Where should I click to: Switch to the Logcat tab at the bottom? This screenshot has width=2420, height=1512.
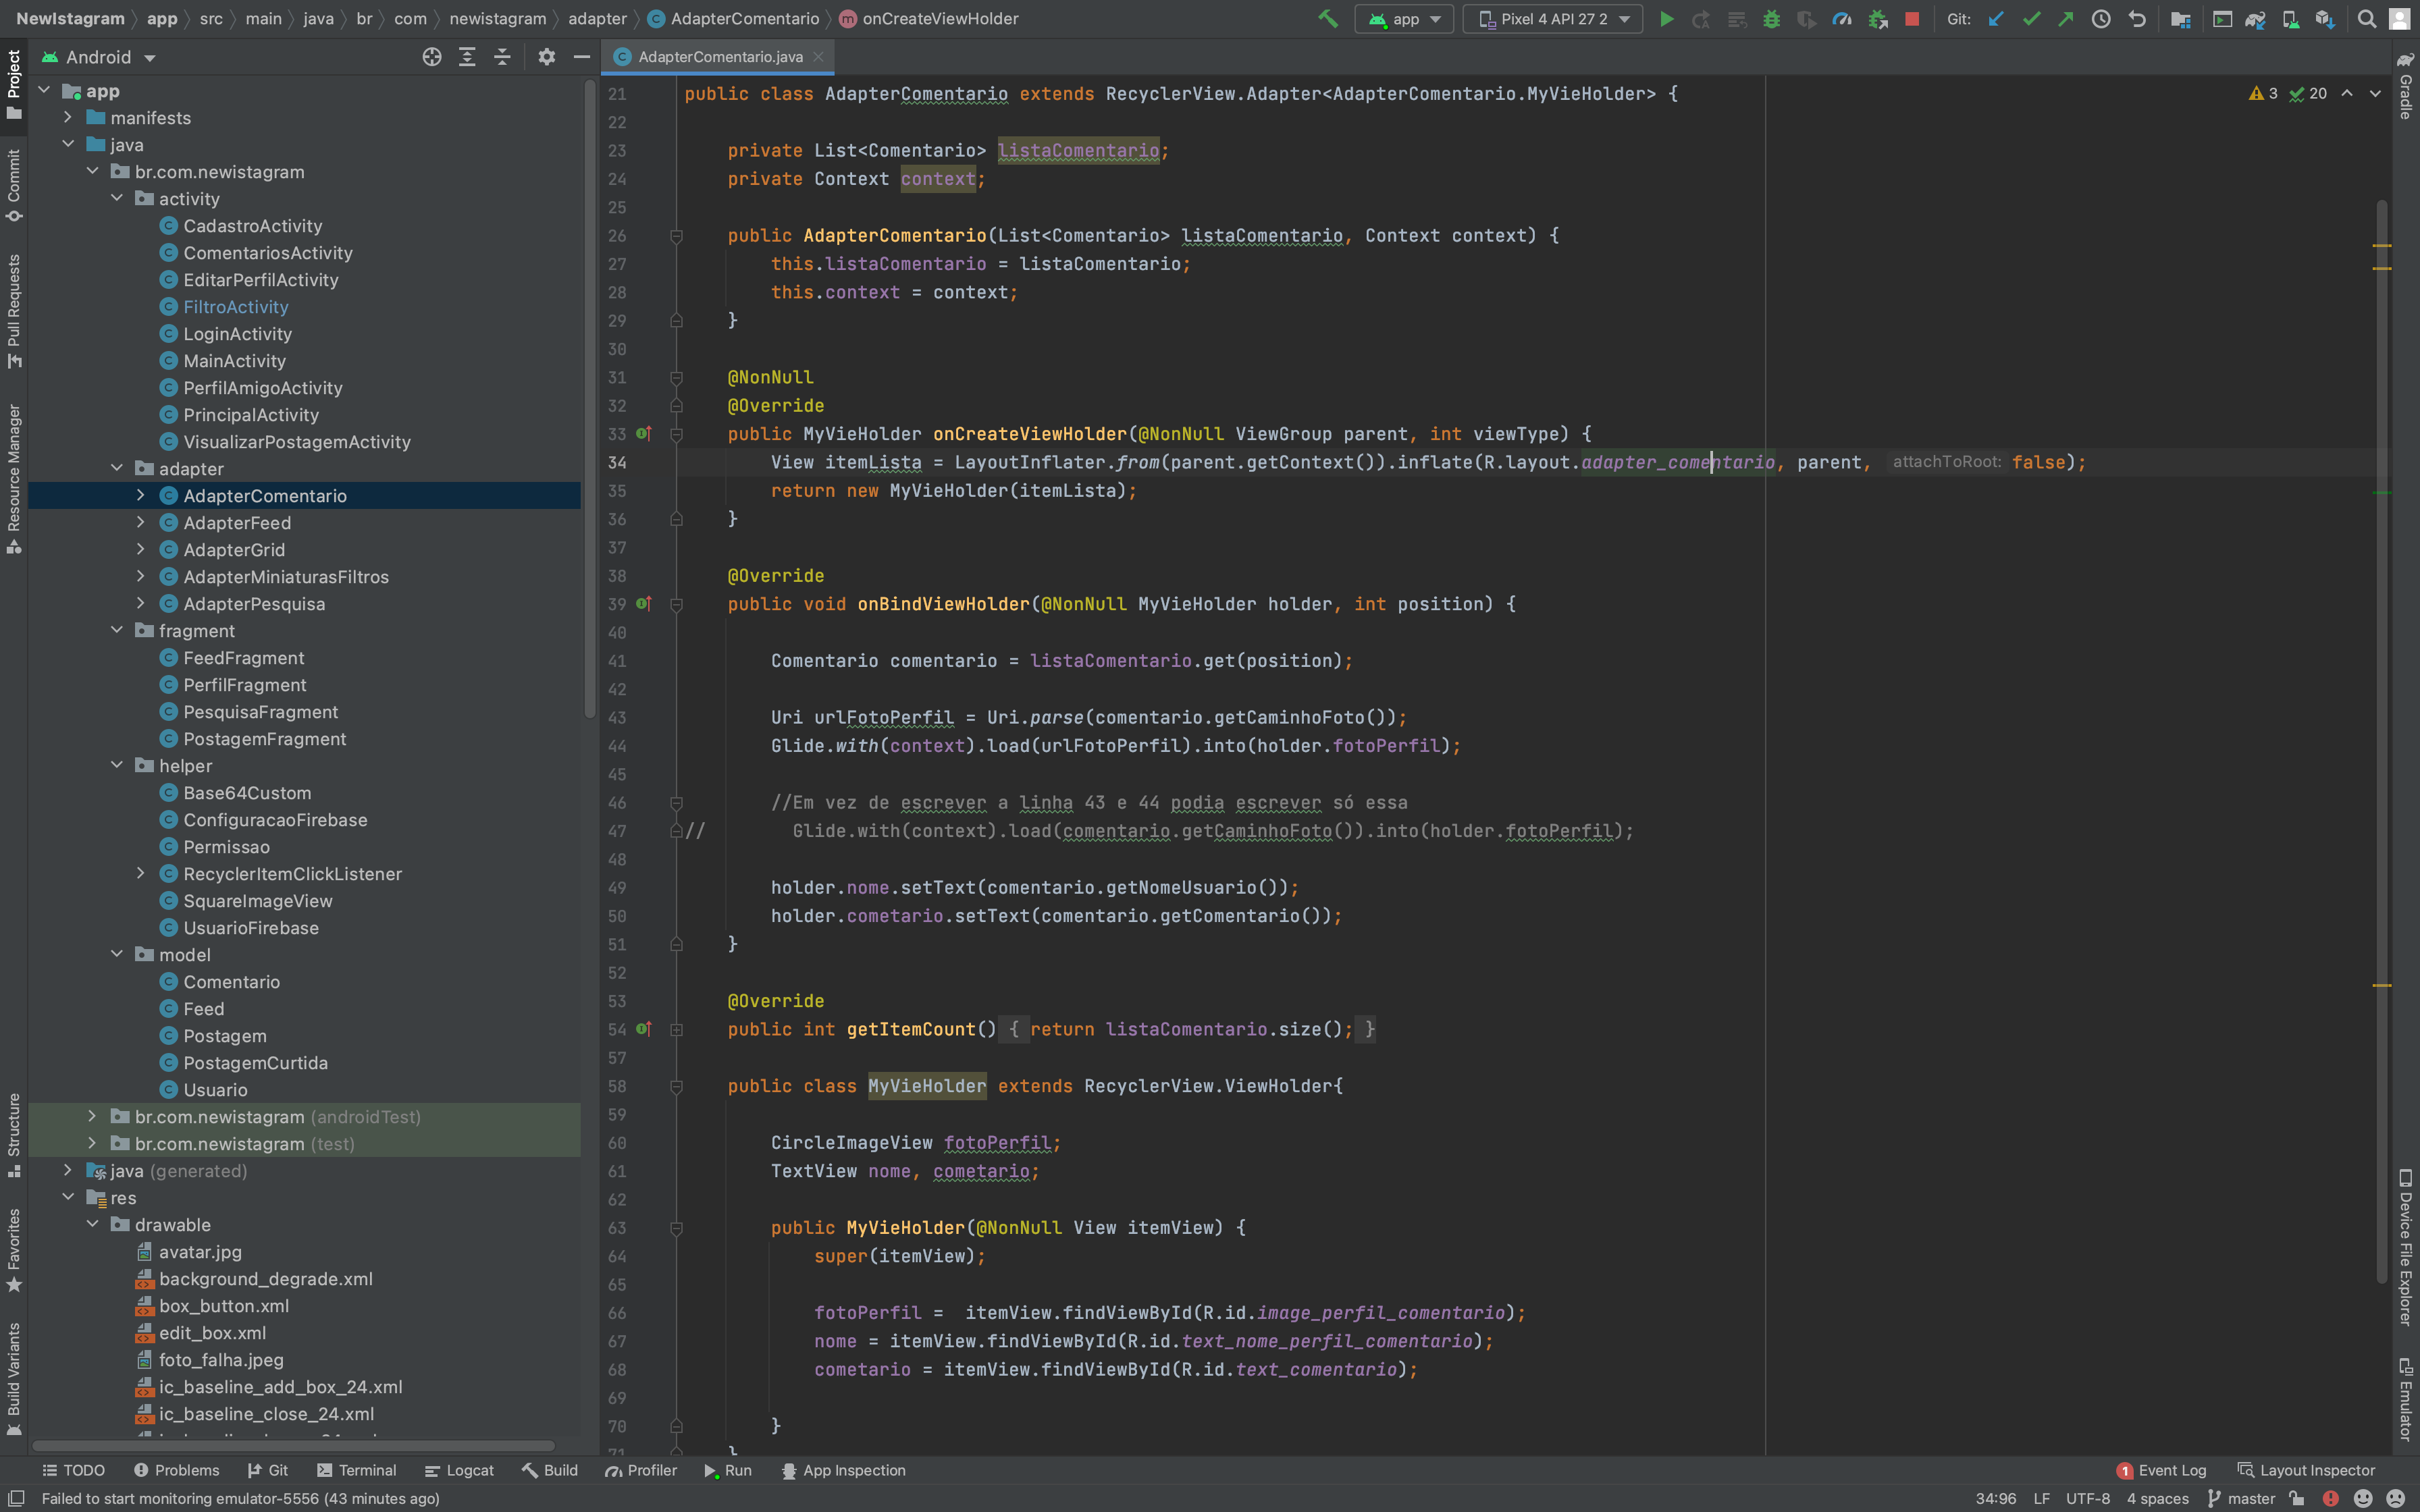460,1470
